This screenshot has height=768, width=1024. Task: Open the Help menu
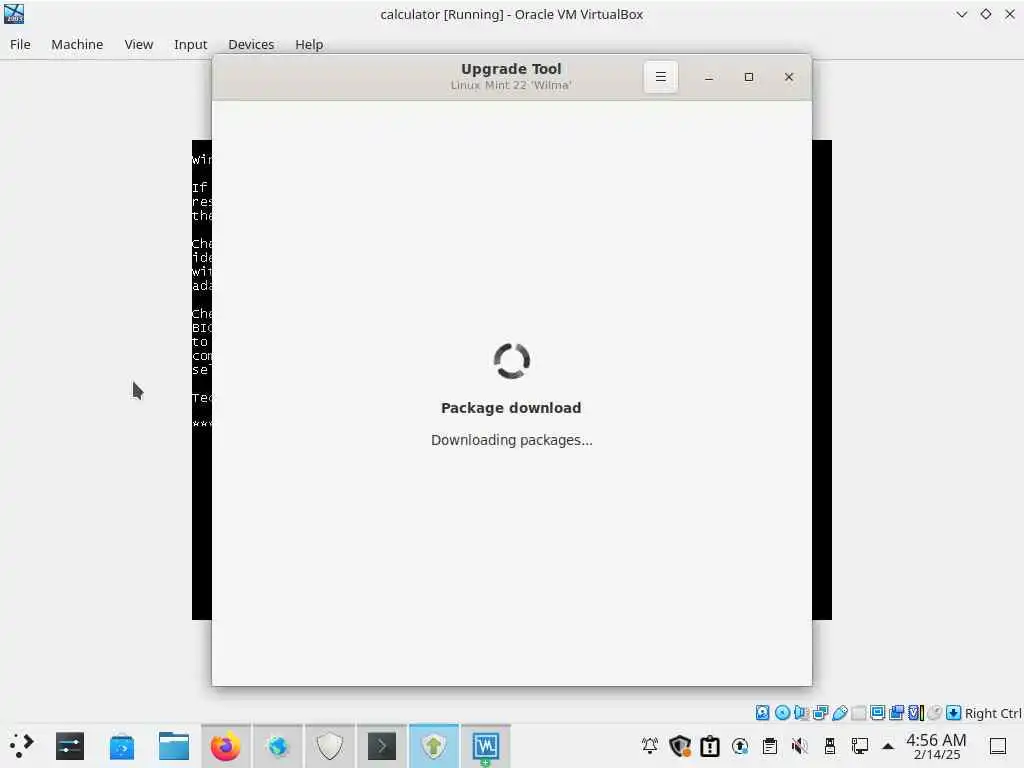pos(309,44)
